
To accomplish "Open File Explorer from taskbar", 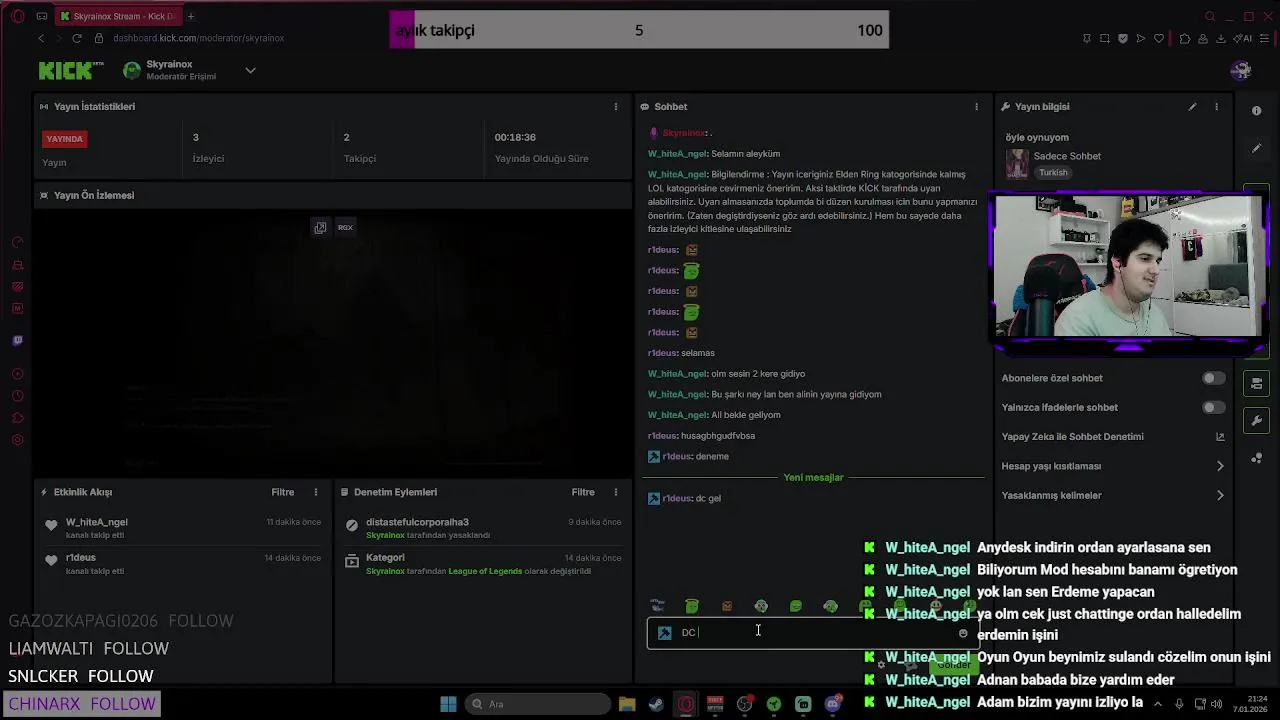I will pos(627,704).
